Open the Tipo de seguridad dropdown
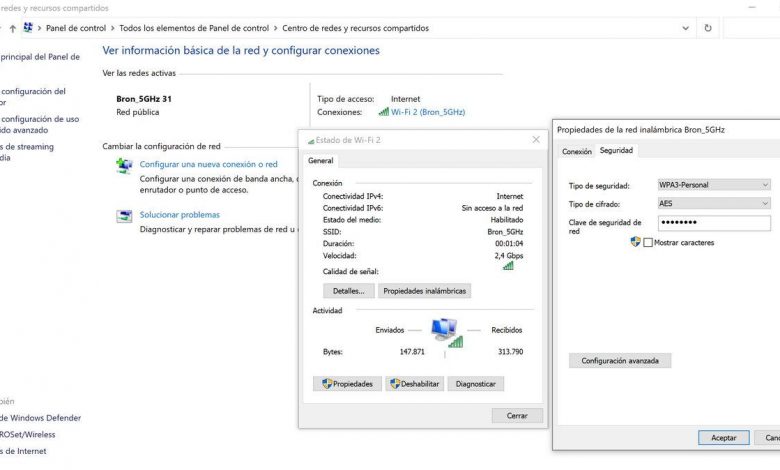This screenshot has width=780, height=470. [x=713, y=185]
